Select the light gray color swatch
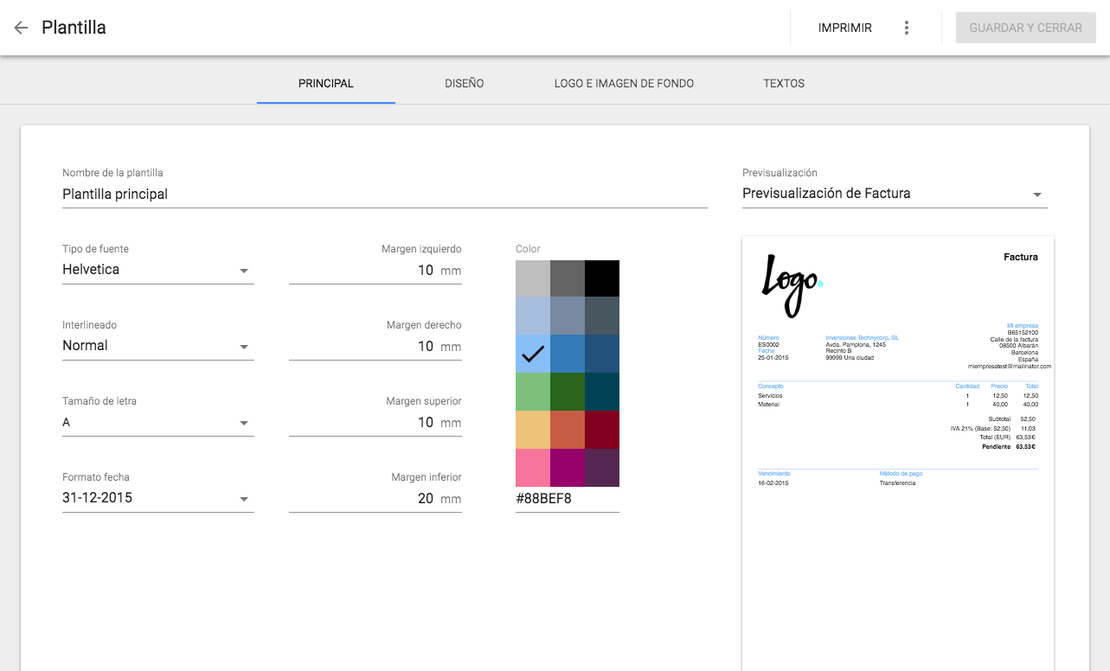This screenshot has height=671, width=1110. click(x=532, y=278)
